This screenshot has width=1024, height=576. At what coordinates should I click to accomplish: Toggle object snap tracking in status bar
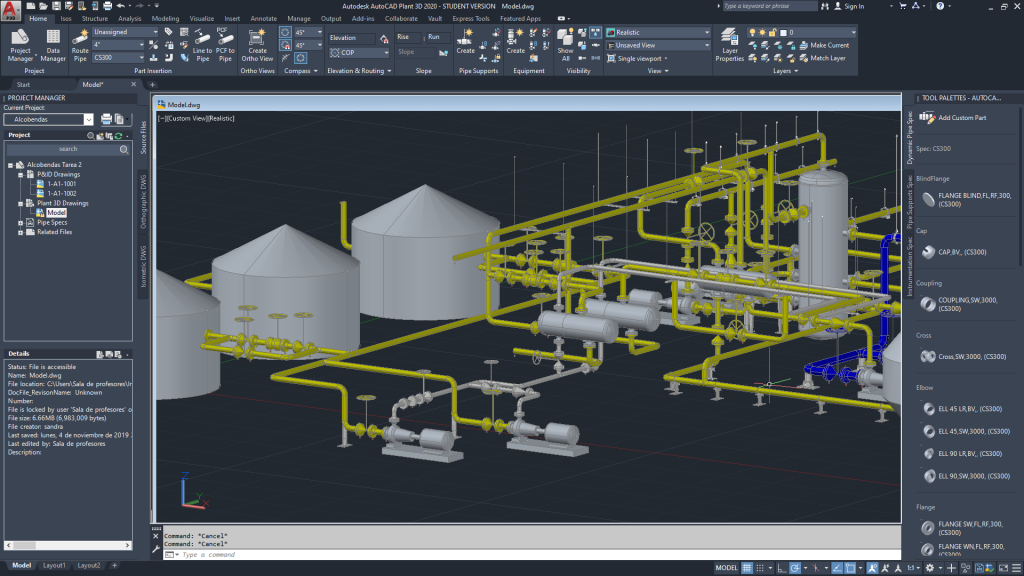[x=837, y=568]
